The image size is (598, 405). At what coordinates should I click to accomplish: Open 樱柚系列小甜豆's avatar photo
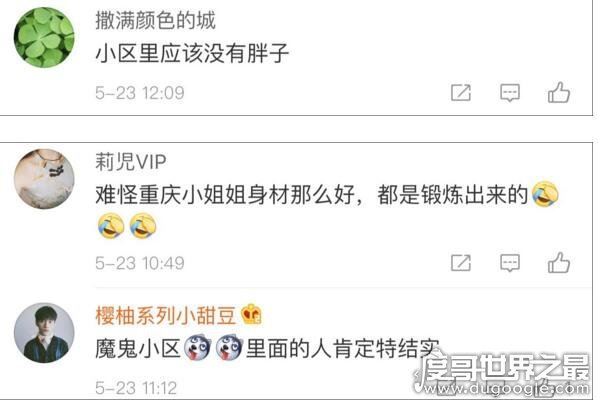click(44, 333)
